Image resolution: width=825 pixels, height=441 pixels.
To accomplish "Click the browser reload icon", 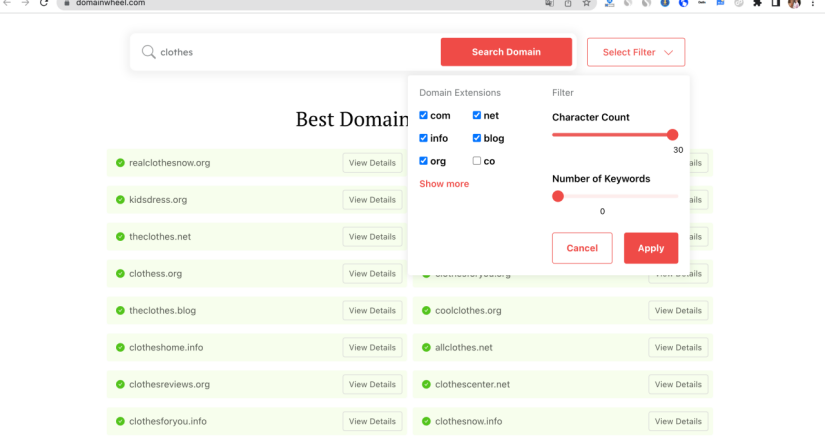I will (x=43, y=4).
